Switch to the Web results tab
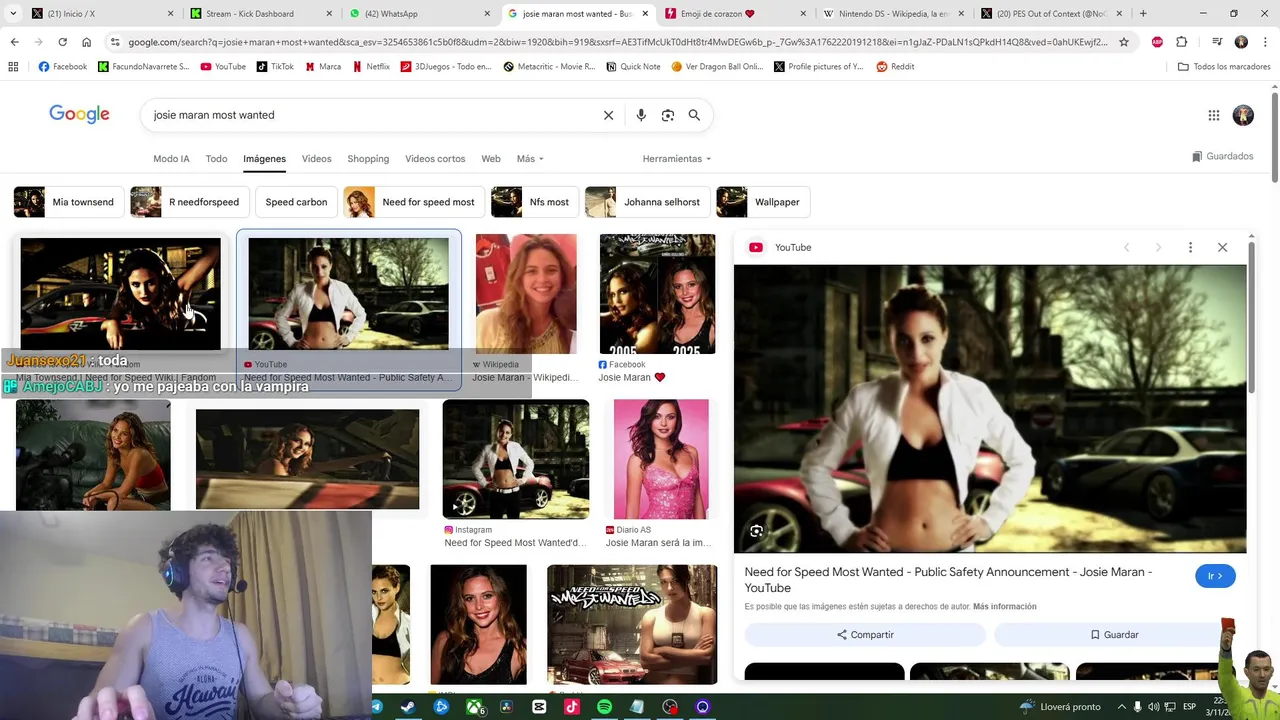Image resolution: width=1280 pixels, height=720 pixels. point(491,159)
